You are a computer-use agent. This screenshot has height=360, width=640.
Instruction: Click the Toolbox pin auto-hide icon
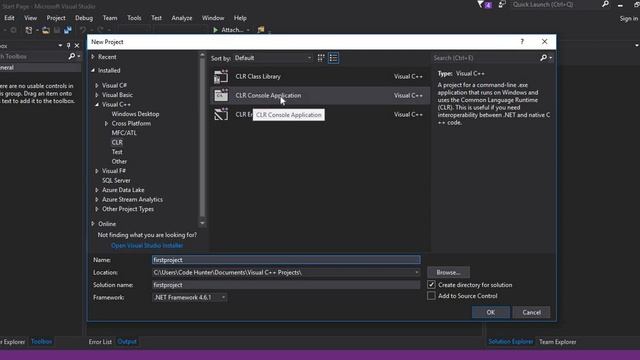(68, 45)
